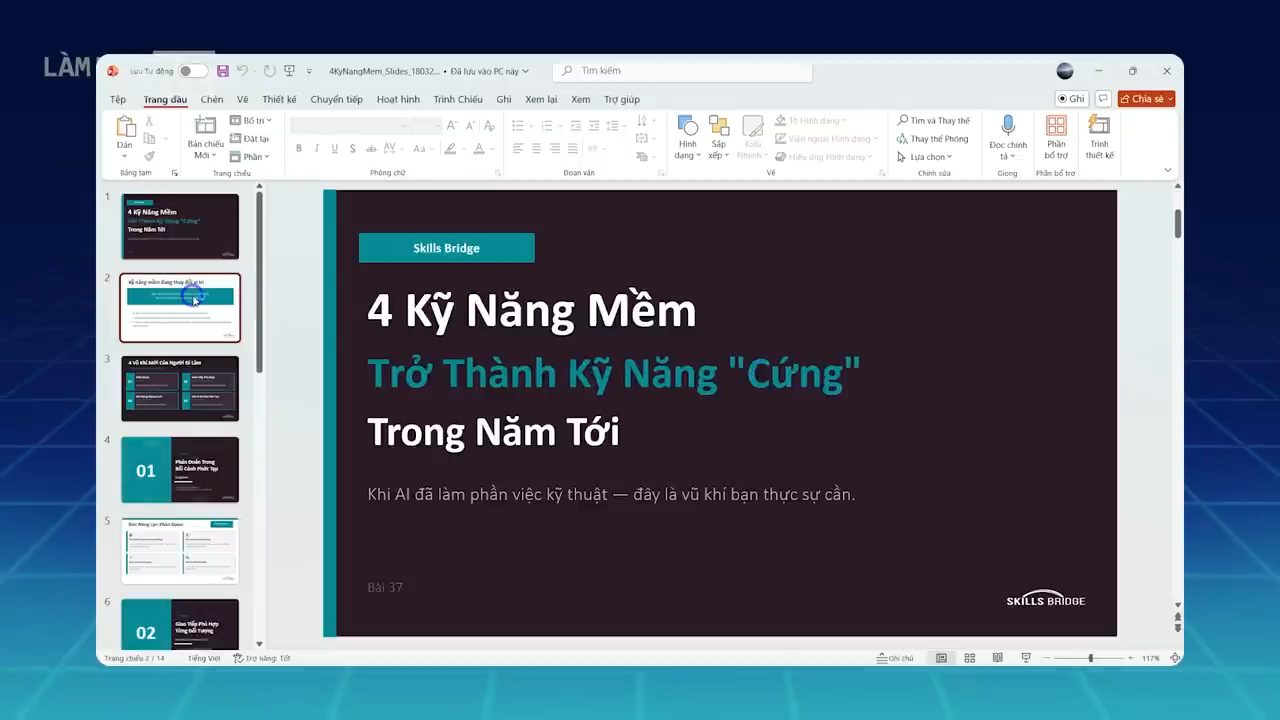Click the Thay thế Phông button
This screenshot has width=1280, height=720.
pos(933,139)
